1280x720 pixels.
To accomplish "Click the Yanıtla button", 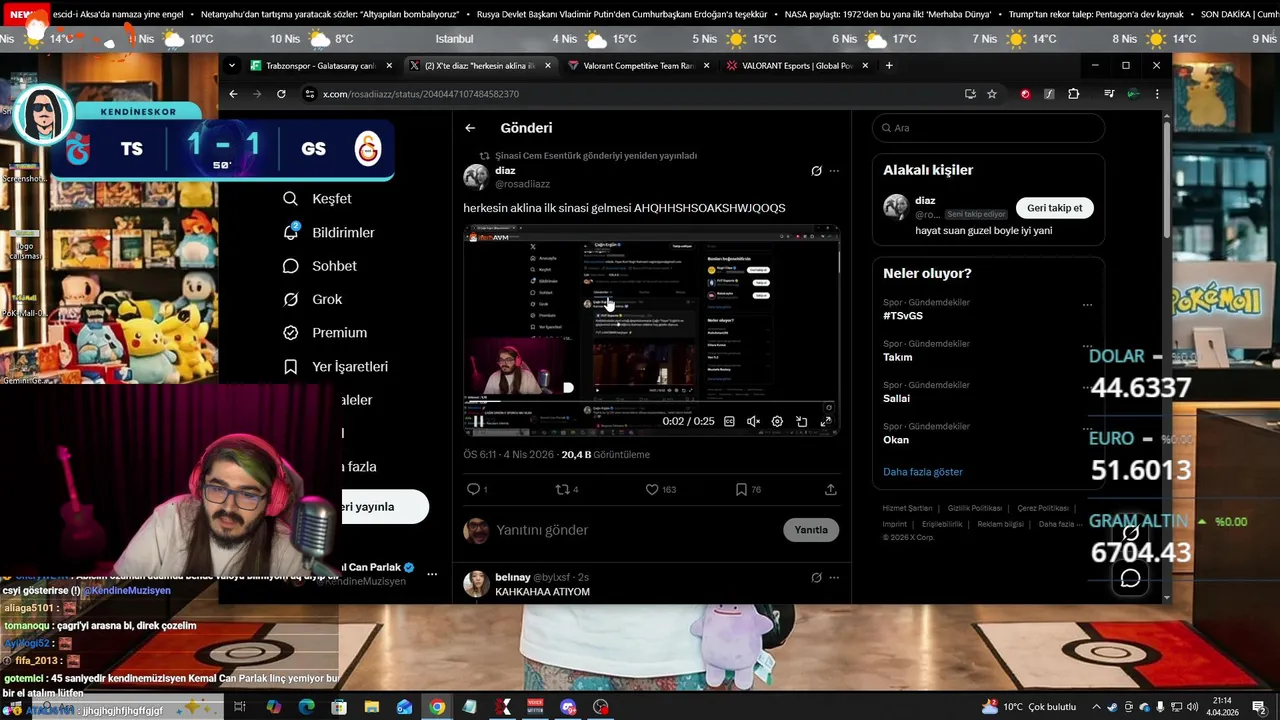I will click(811, 530).
